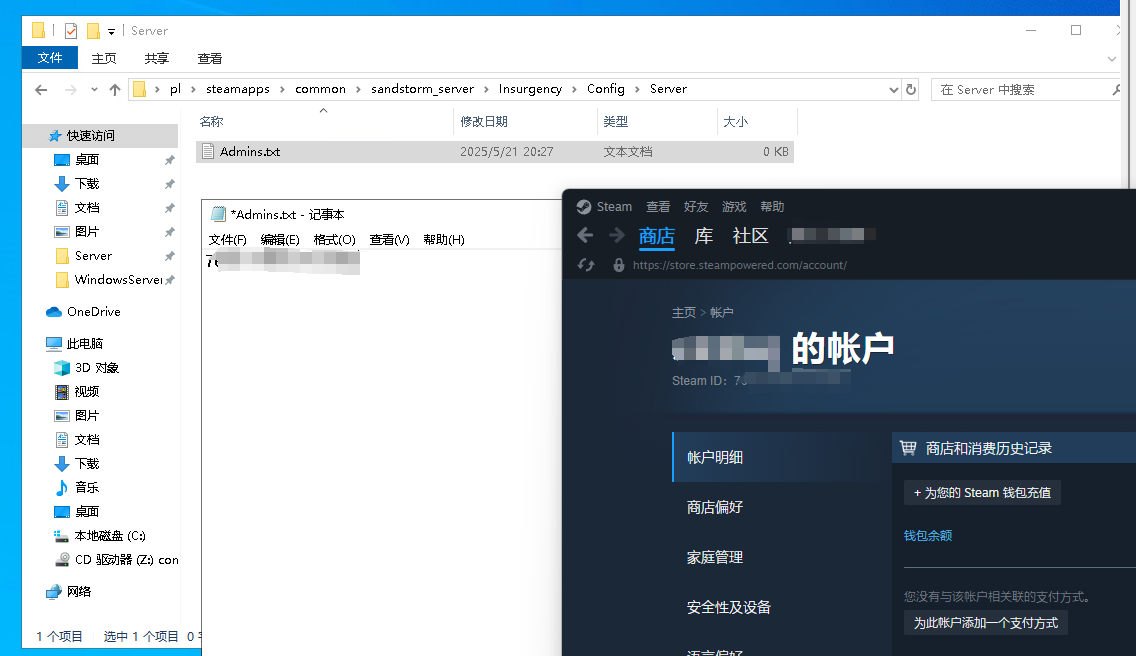Click the CD 驱动器 (Z:) disc icon
The height and width of the screenshot is (656, 1136).
[x=62, y=560]
